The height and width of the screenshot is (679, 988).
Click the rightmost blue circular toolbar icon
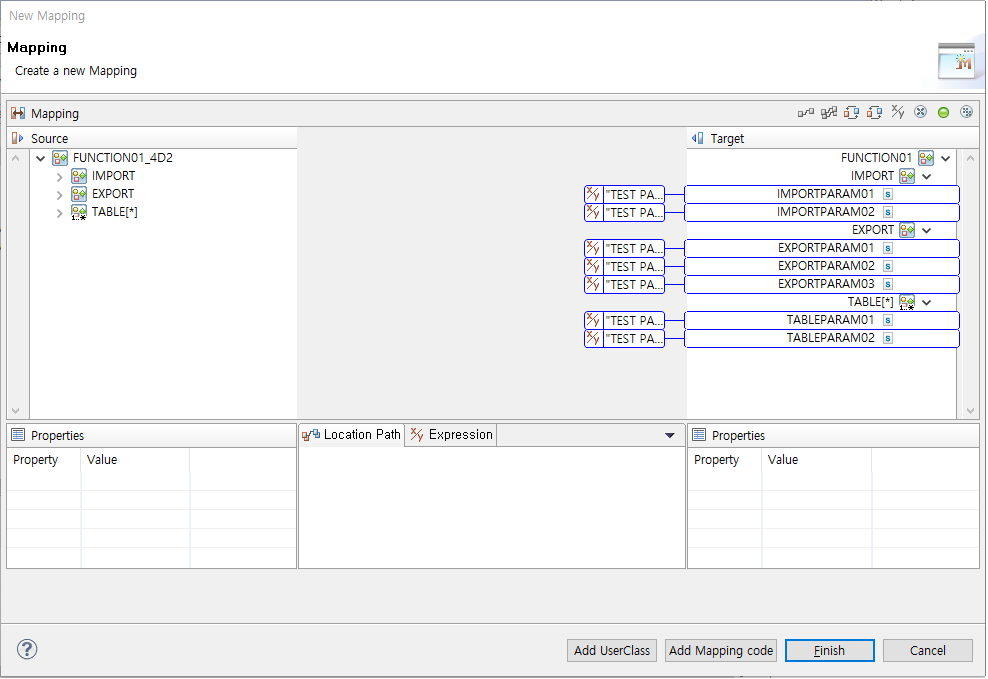pos(966,112)
